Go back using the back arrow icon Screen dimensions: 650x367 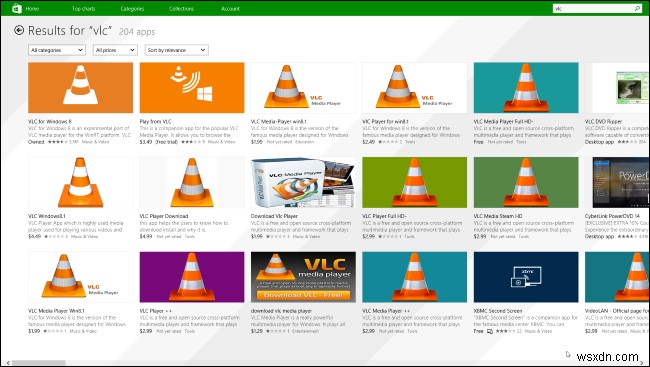tap(19, 30)
